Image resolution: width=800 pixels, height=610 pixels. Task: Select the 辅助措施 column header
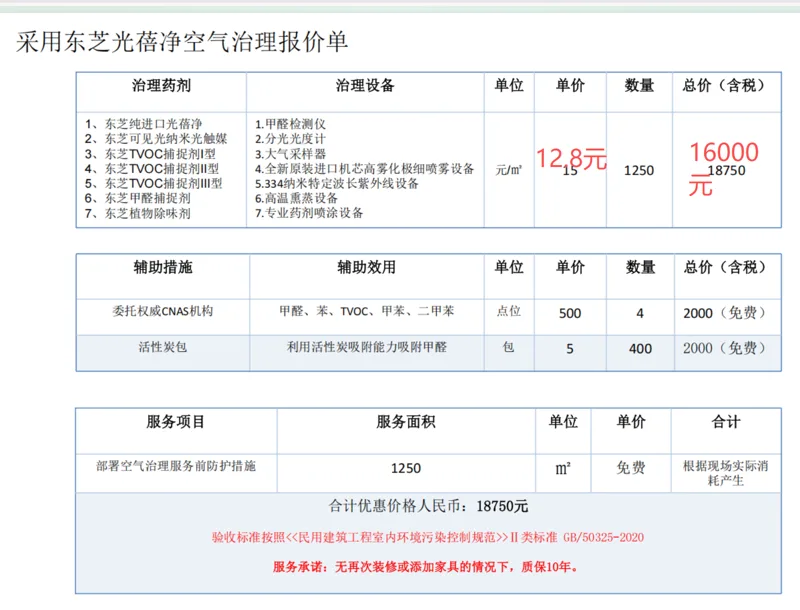coord(163,267)
